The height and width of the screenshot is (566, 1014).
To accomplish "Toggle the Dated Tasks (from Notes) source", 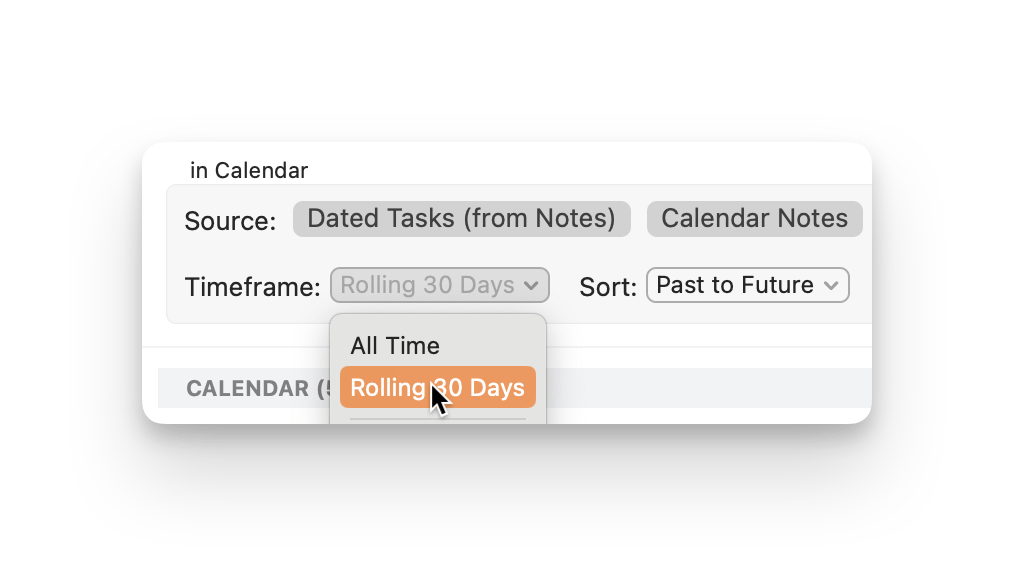I will [461, 219].
